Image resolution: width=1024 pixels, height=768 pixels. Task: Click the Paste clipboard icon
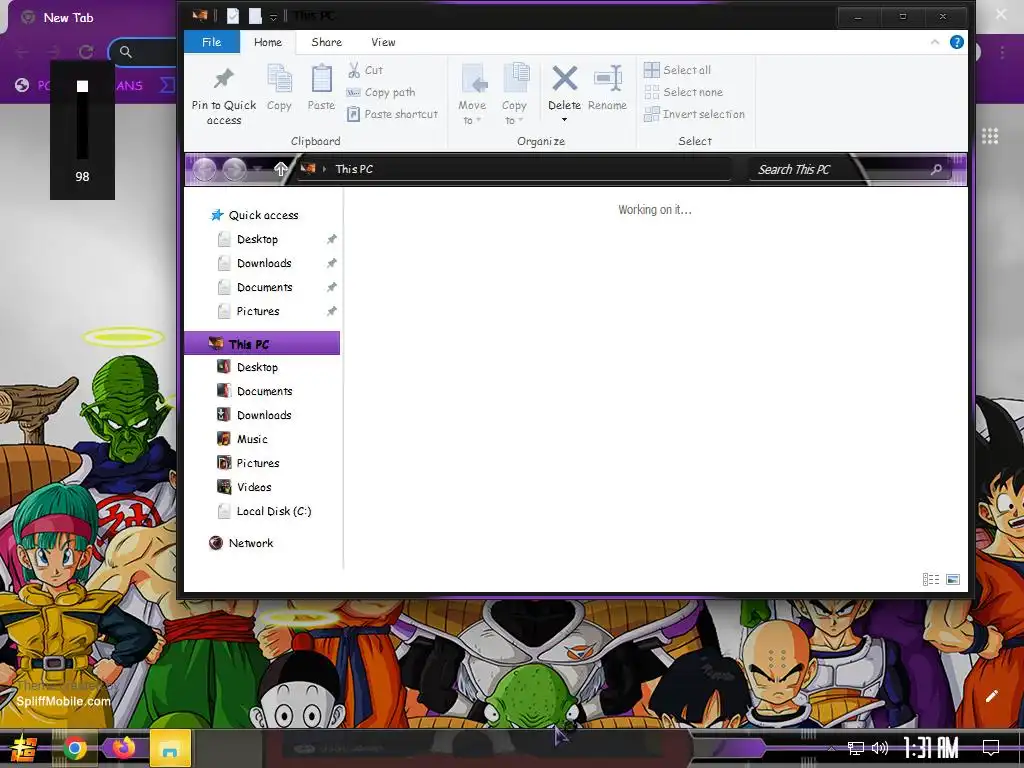tap(321, 79)
